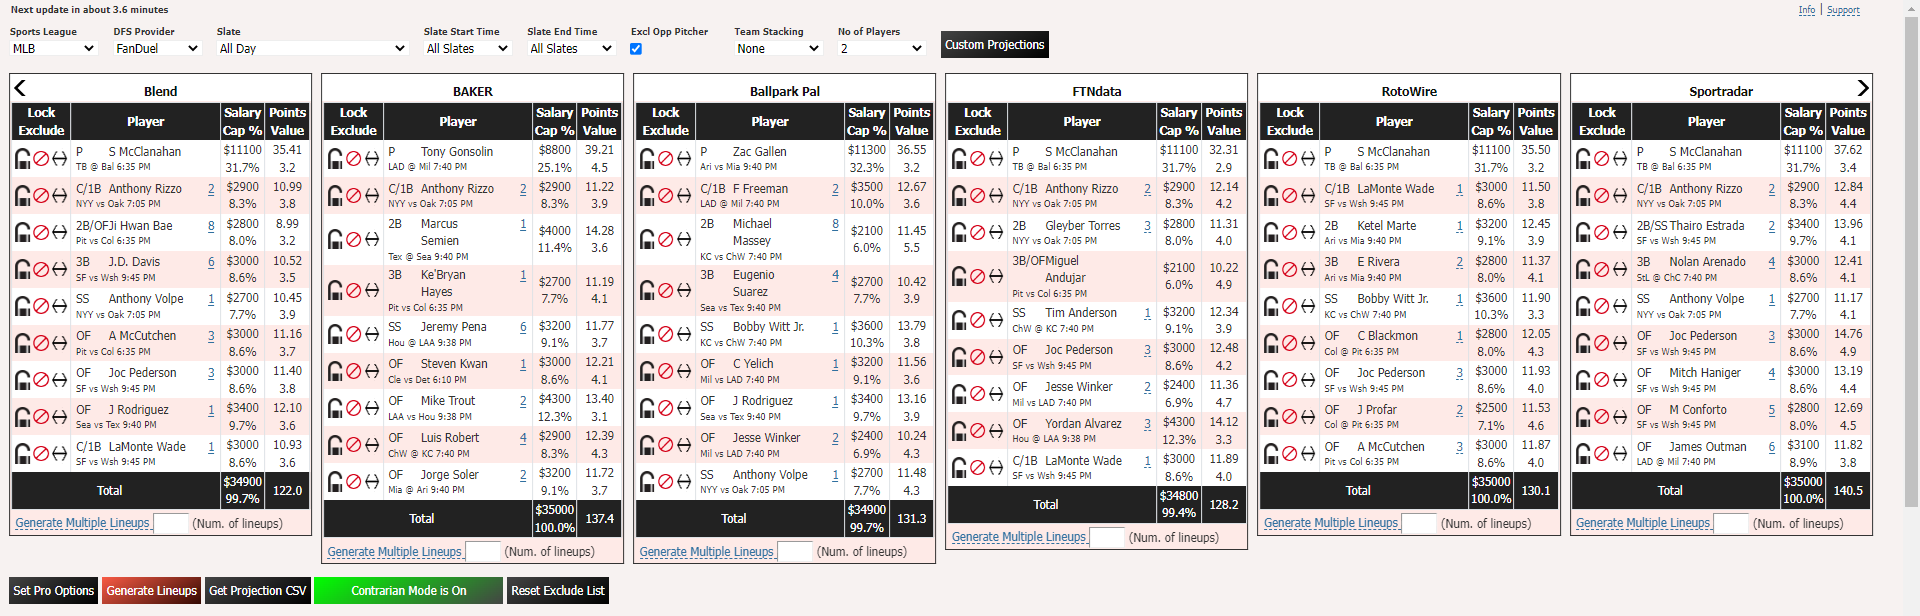Lock A McCutchen in the Blend lineup

pyautogui.click(x=22, y=343)
